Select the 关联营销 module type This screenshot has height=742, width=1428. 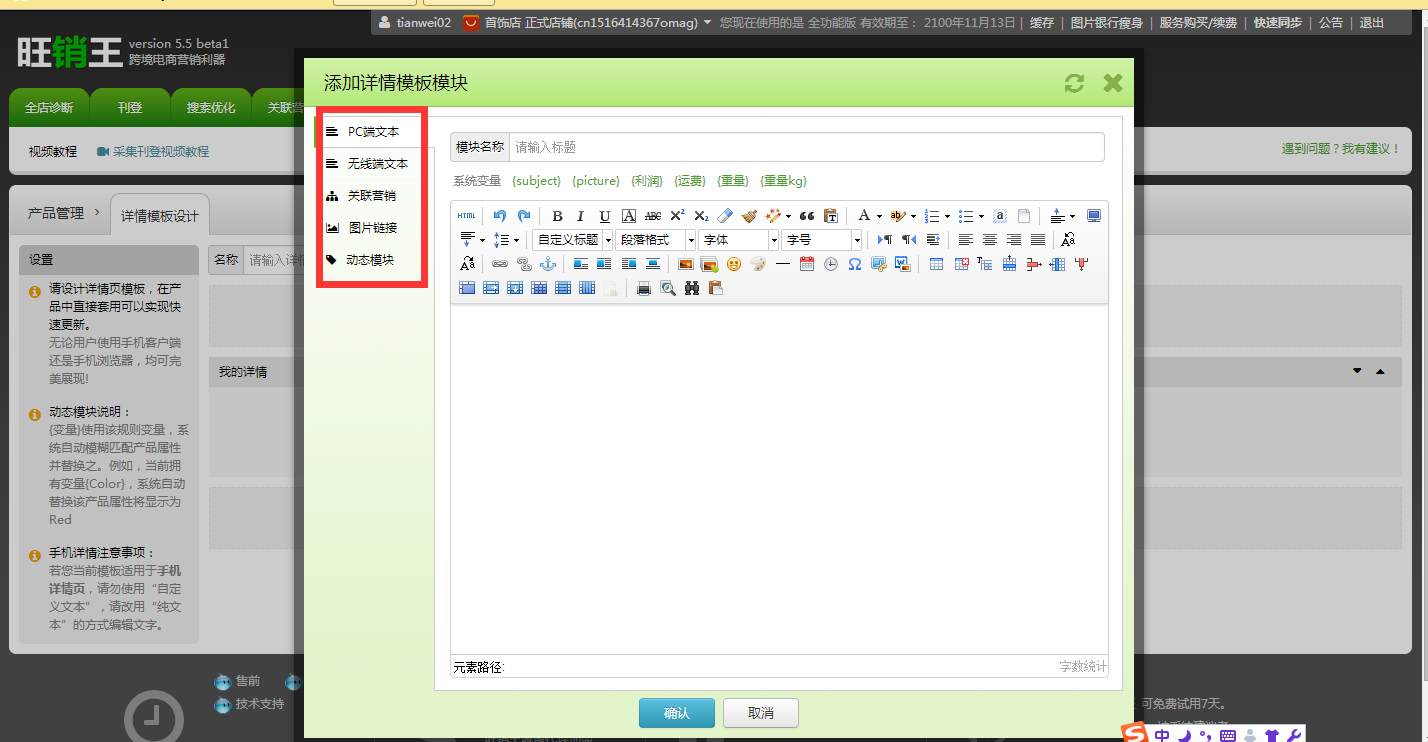pos(373,195)
